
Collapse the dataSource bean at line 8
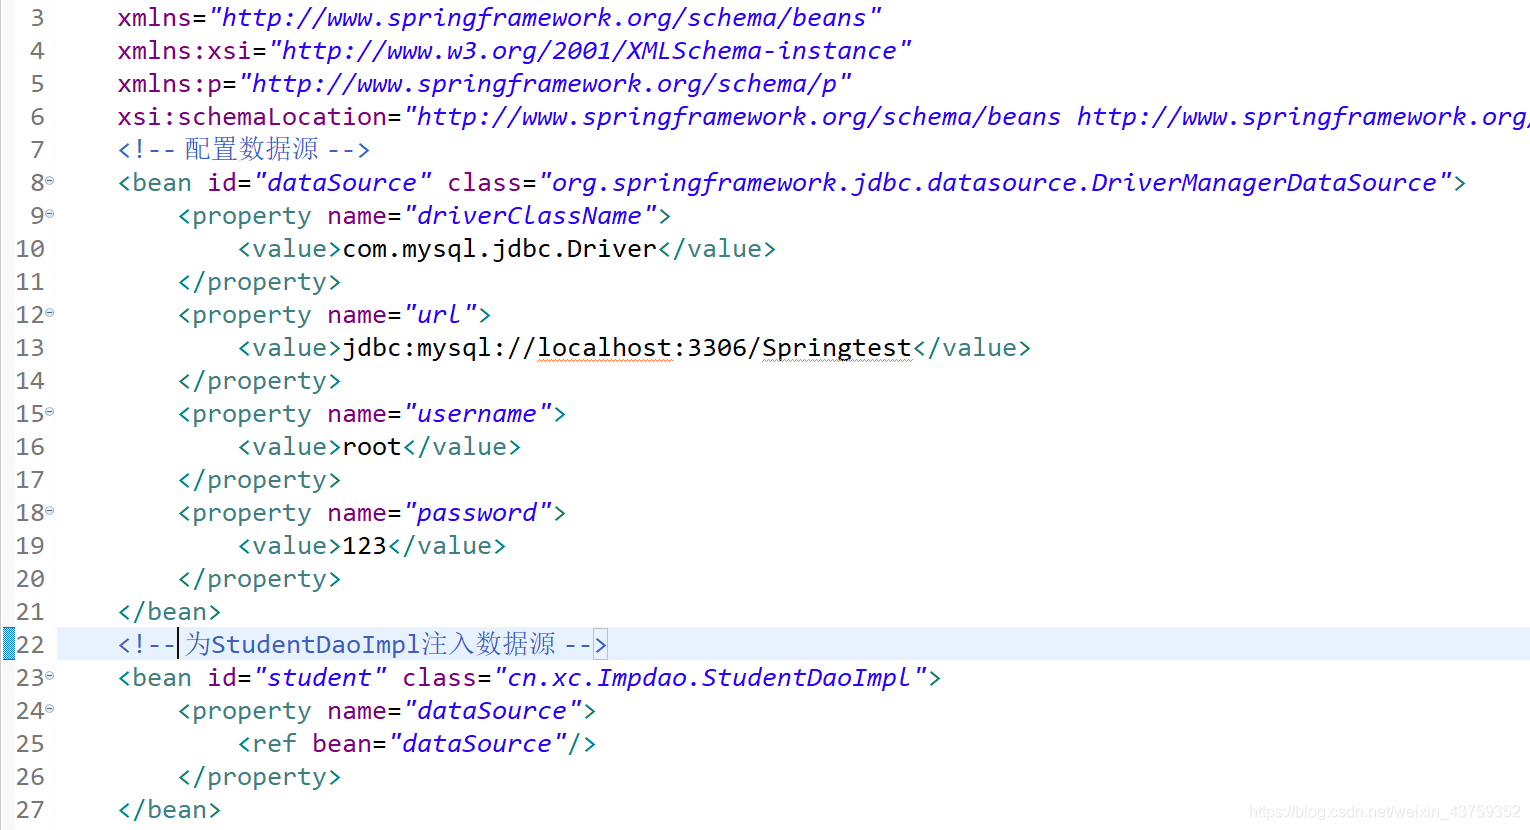pyautogui.click(x=49, y=181)
